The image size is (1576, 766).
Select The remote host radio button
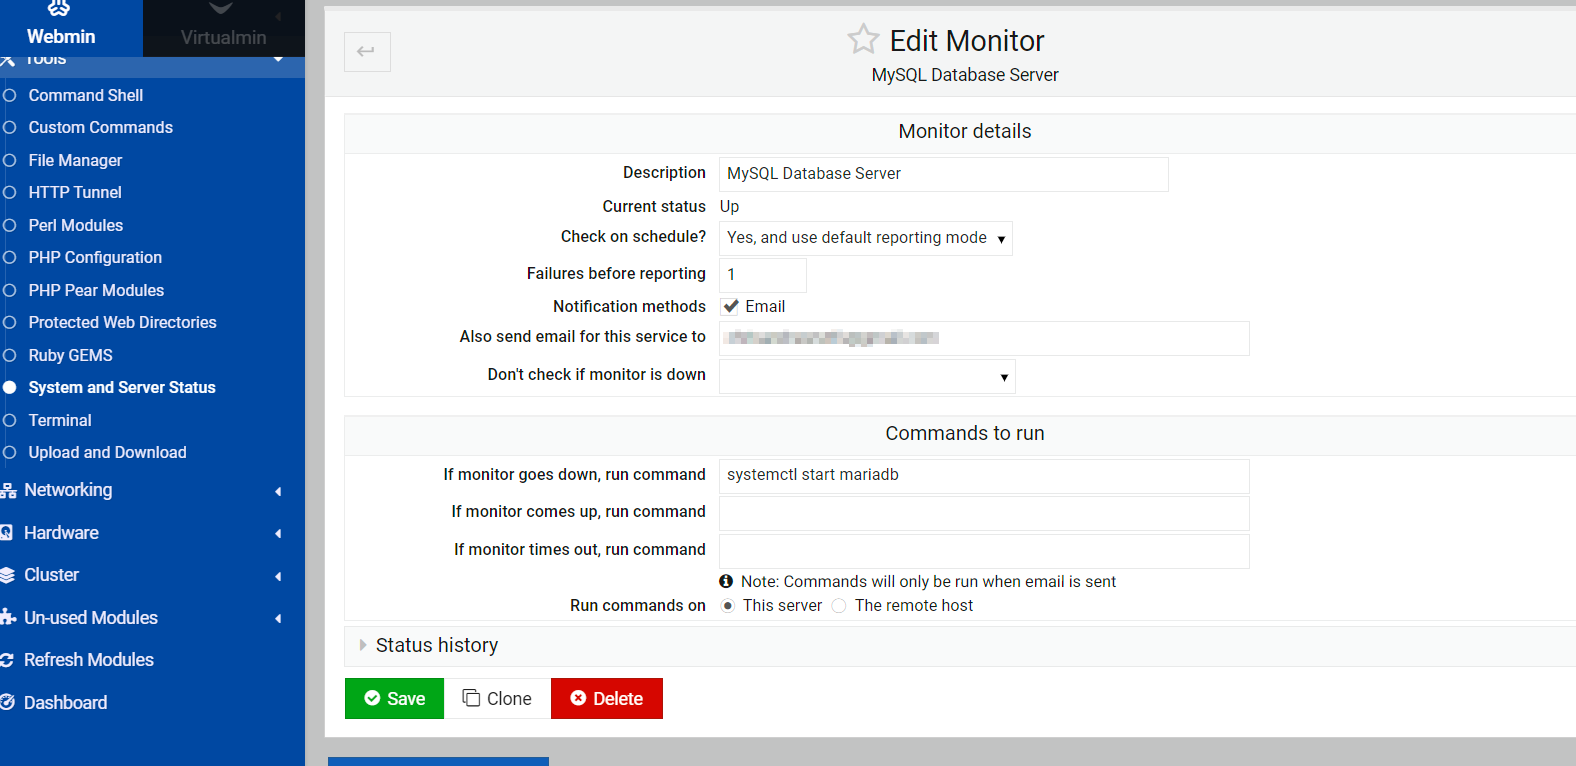pos(839,606)
